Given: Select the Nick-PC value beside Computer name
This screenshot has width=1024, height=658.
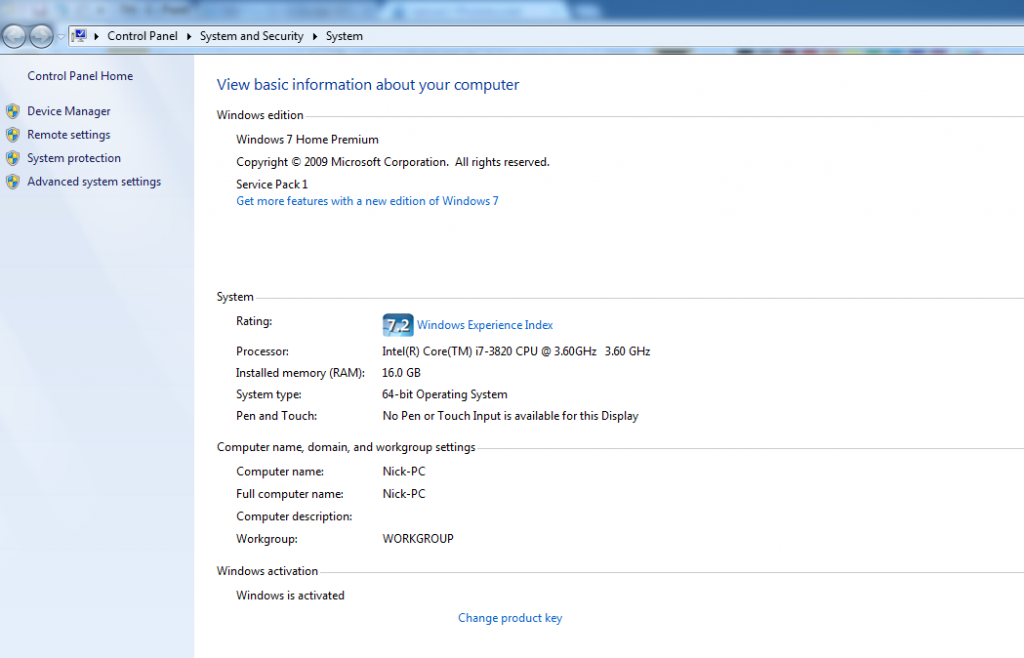Looking at the screenshot, I should (404, 471).
